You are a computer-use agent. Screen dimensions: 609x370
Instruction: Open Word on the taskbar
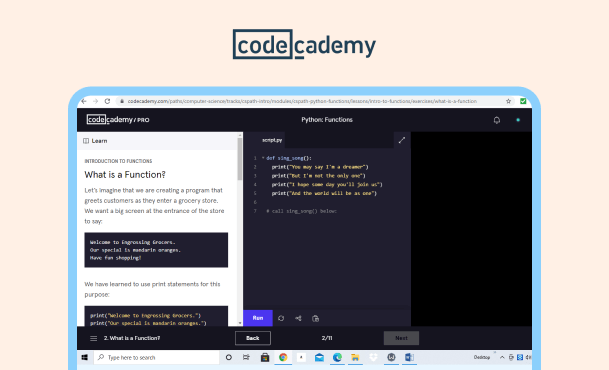[409, 357]
